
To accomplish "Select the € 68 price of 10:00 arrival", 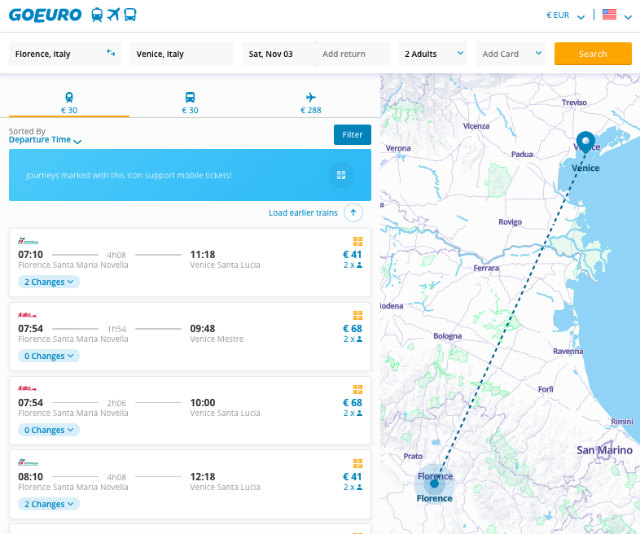I will pyautogui.click(x=352, y=403).
